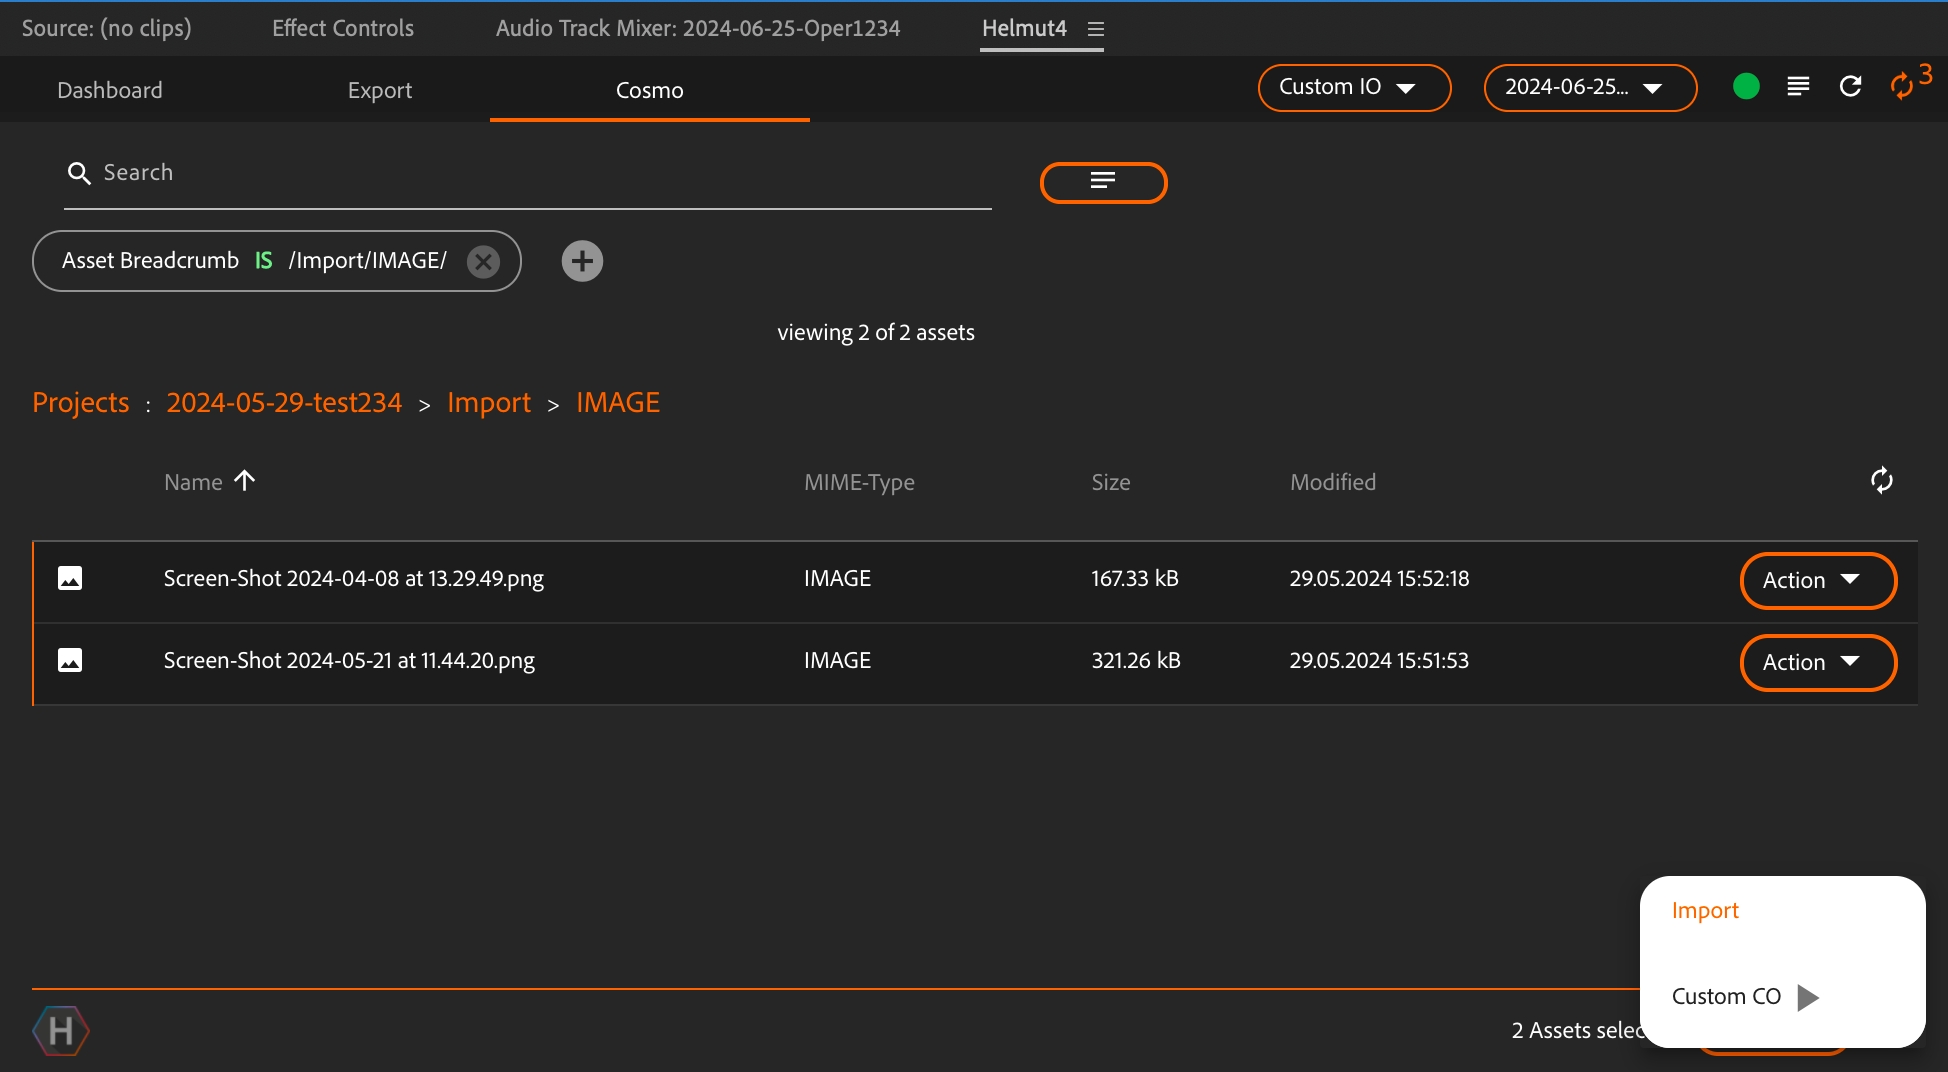The image size is (1948, 1072).
Task: Click the Helmut H logo icon
Action: 61,1030
